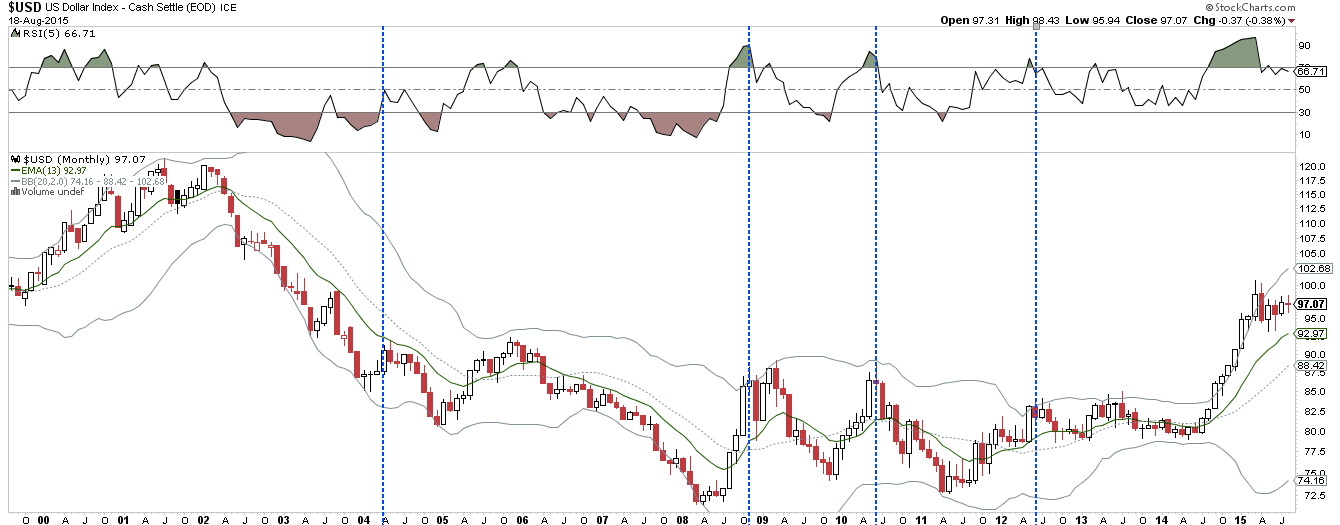
Task: Click the gray handle atop the 2012 dashed line
Action: (x=1035, y=24)
